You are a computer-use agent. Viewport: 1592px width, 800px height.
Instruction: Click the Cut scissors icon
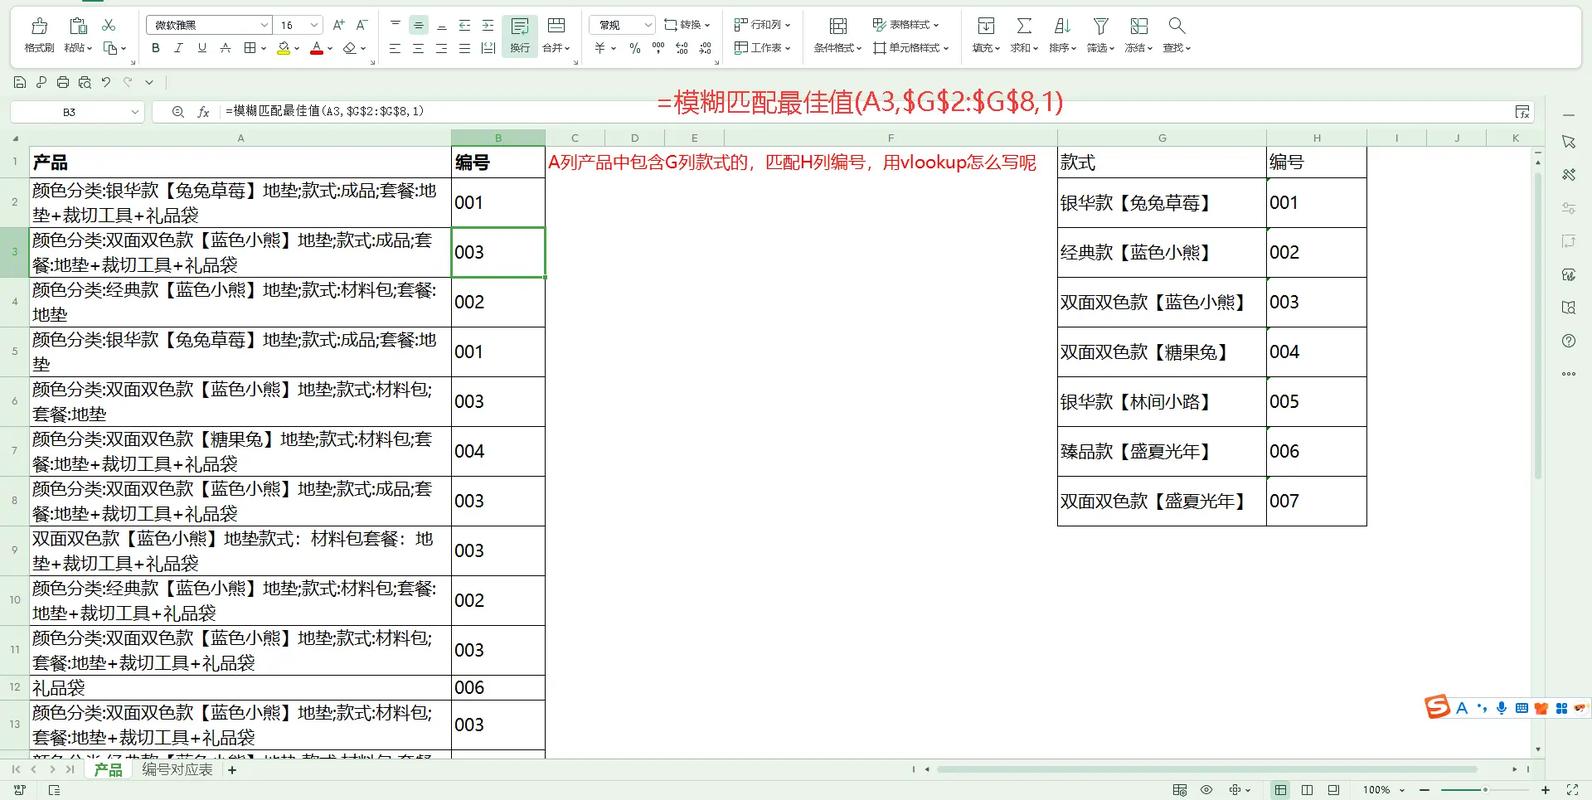[x=109, y=25]
